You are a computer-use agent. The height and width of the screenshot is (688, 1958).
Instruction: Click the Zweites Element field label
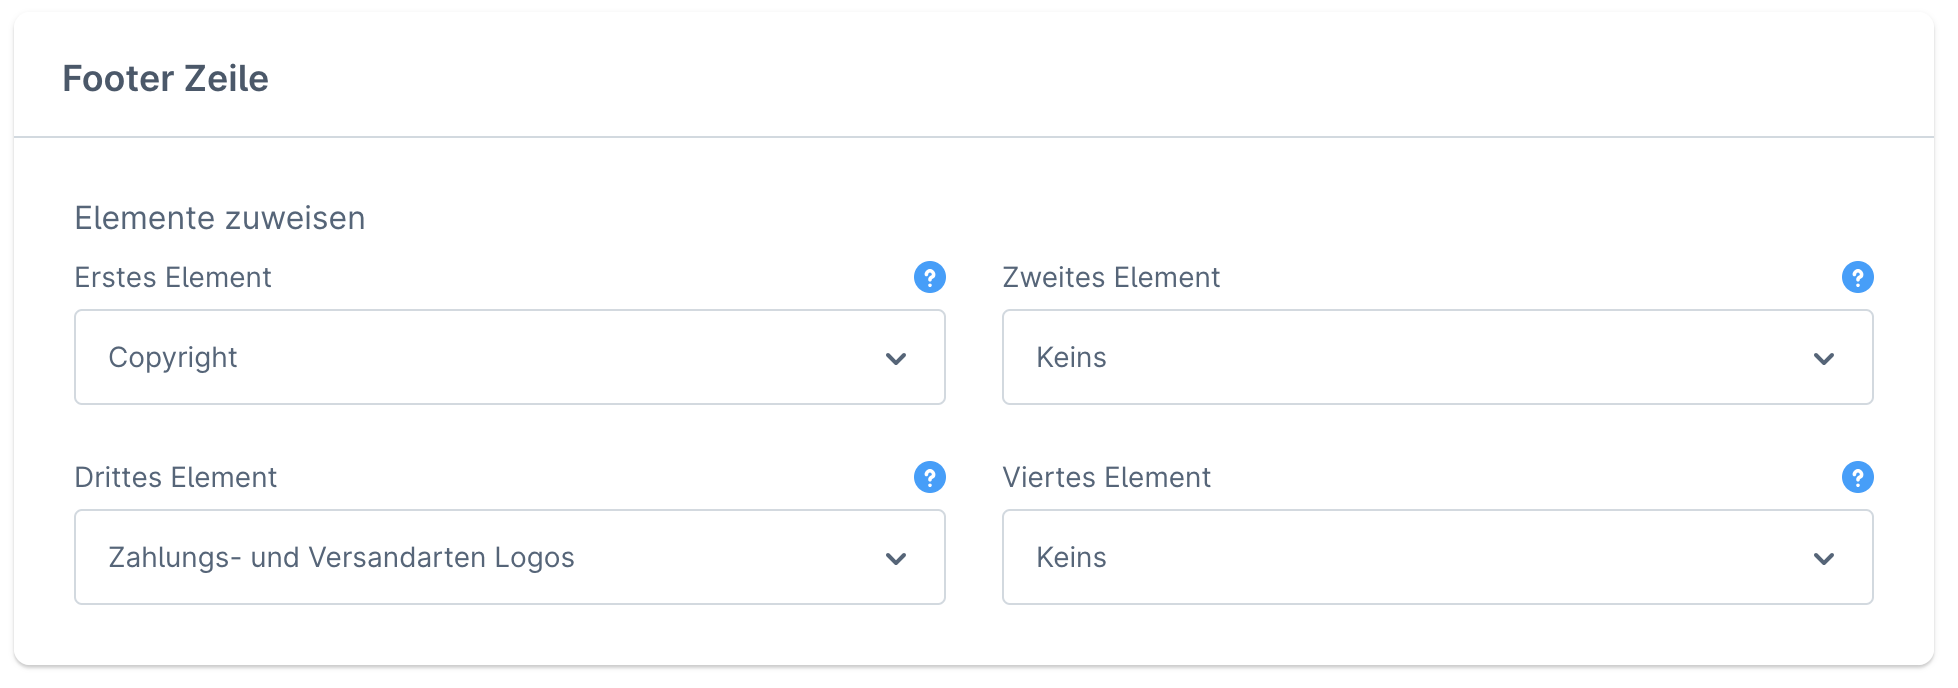(x=1111, y=277)
